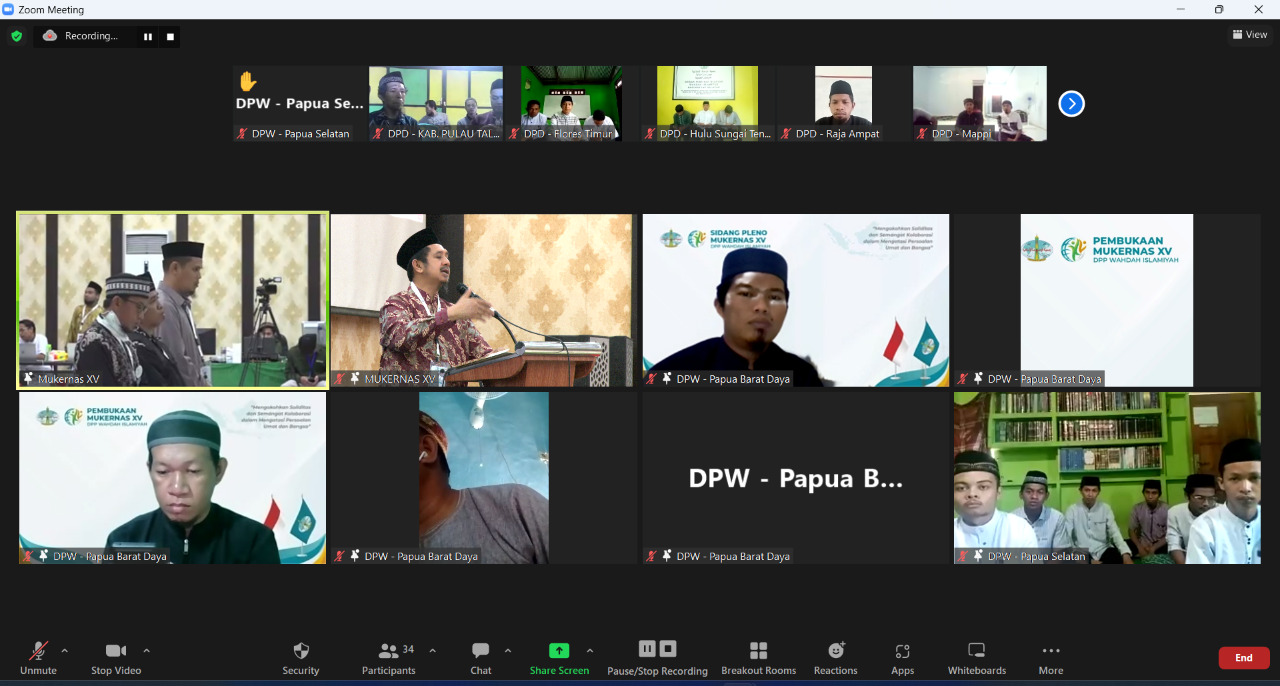The height and width of the screenshot is (686, 1280).
Task: Stop recording using square beside Recording... indicator
Action: 170,37
